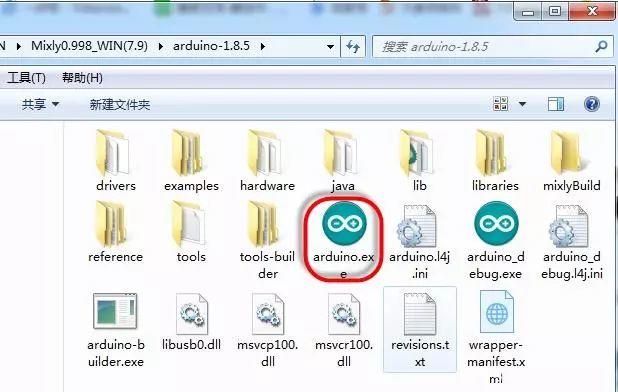618x392 pixels.
Task: Open the 共享 dropdown
Action: click(40, 104)
